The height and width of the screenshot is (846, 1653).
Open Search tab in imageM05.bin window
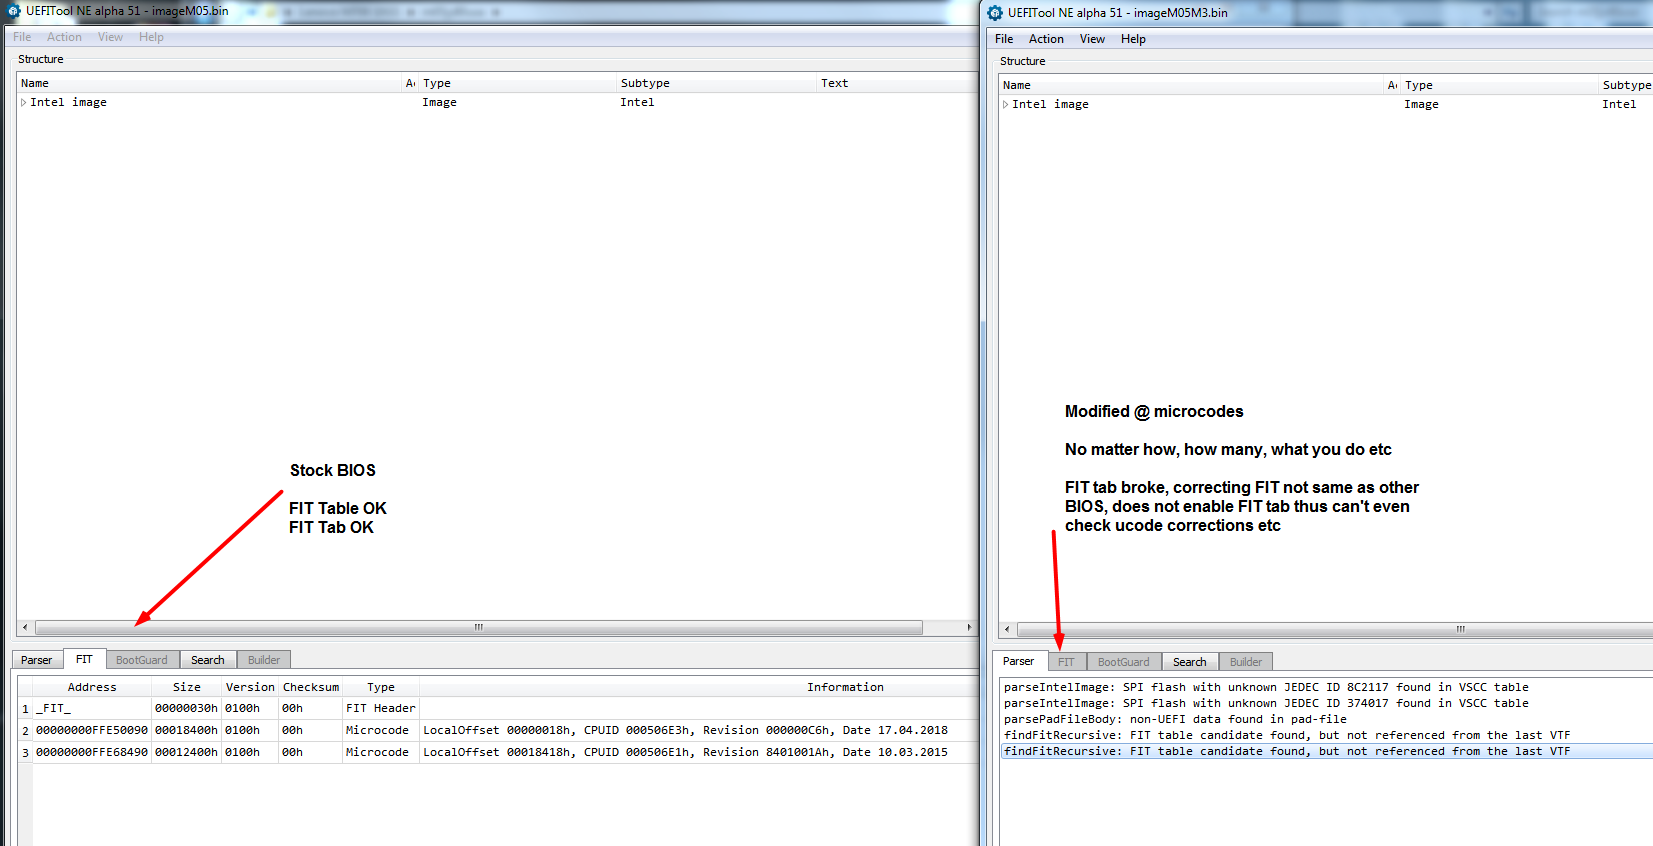point(208,660)
